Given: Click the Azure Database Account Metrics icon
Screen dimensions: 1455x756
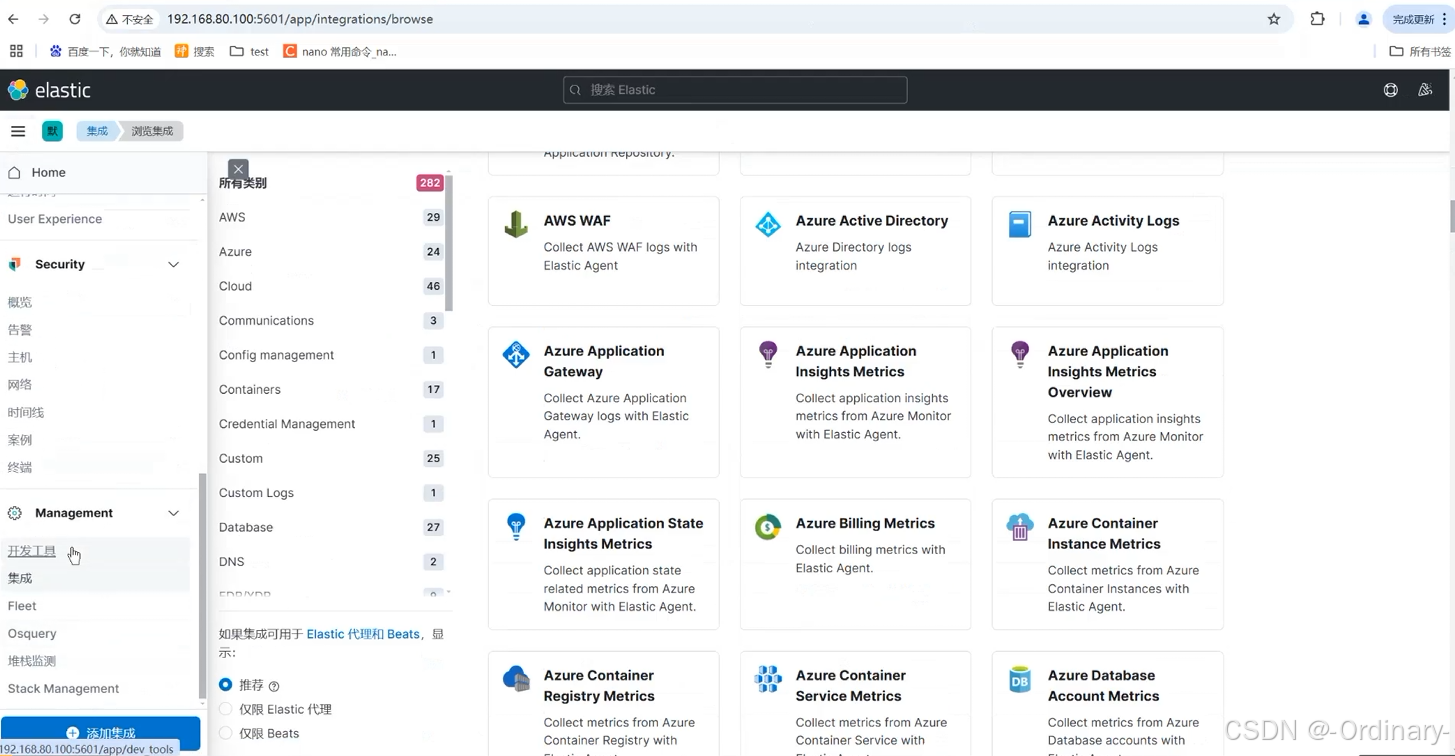Looking at the screenshot, I should (x=1020, y=678).
